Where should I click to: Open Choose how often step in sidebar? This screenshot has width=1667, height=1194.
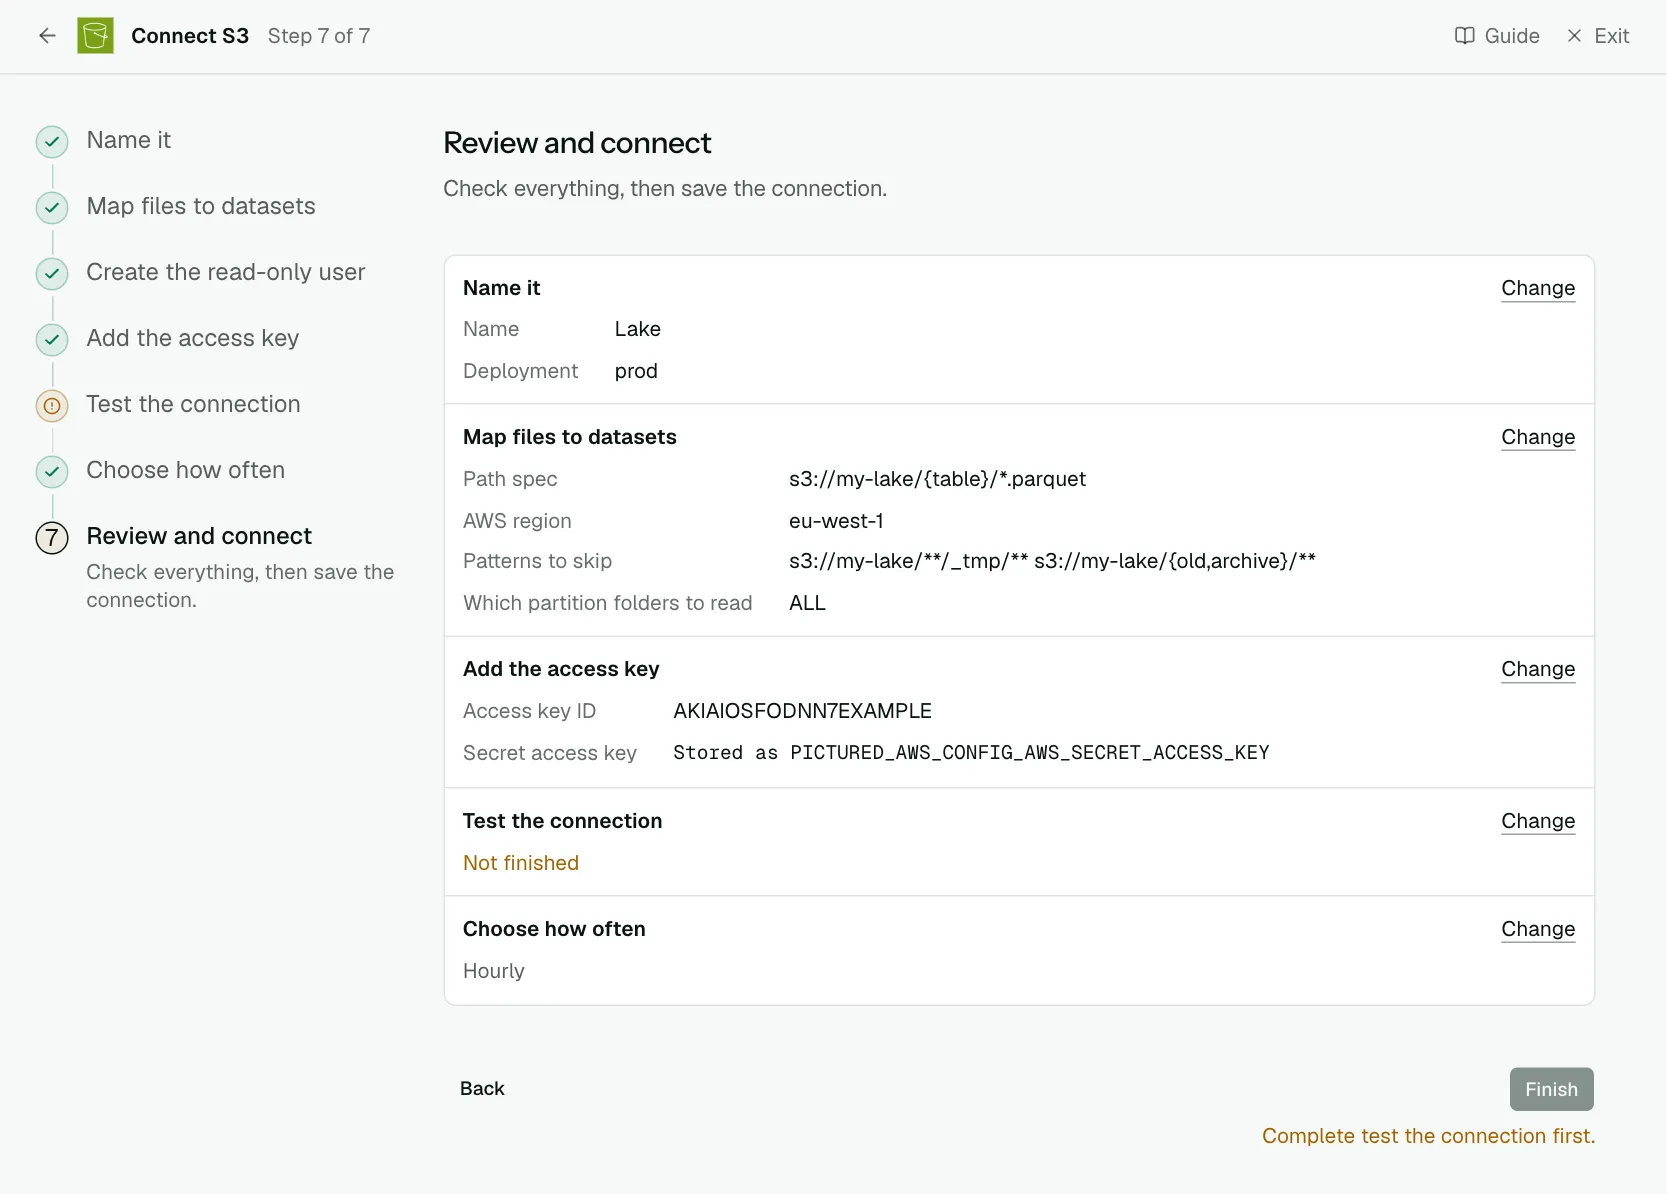click(x=186, y=470)
